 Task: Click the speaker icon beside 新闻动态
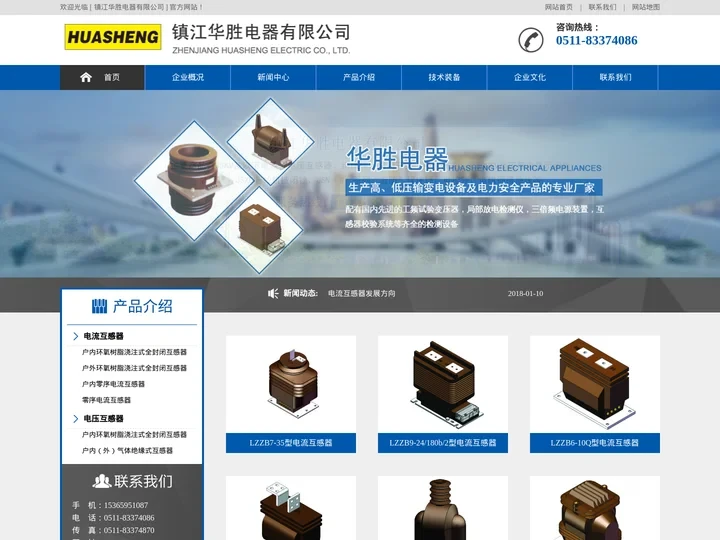[x=273, y=293]
